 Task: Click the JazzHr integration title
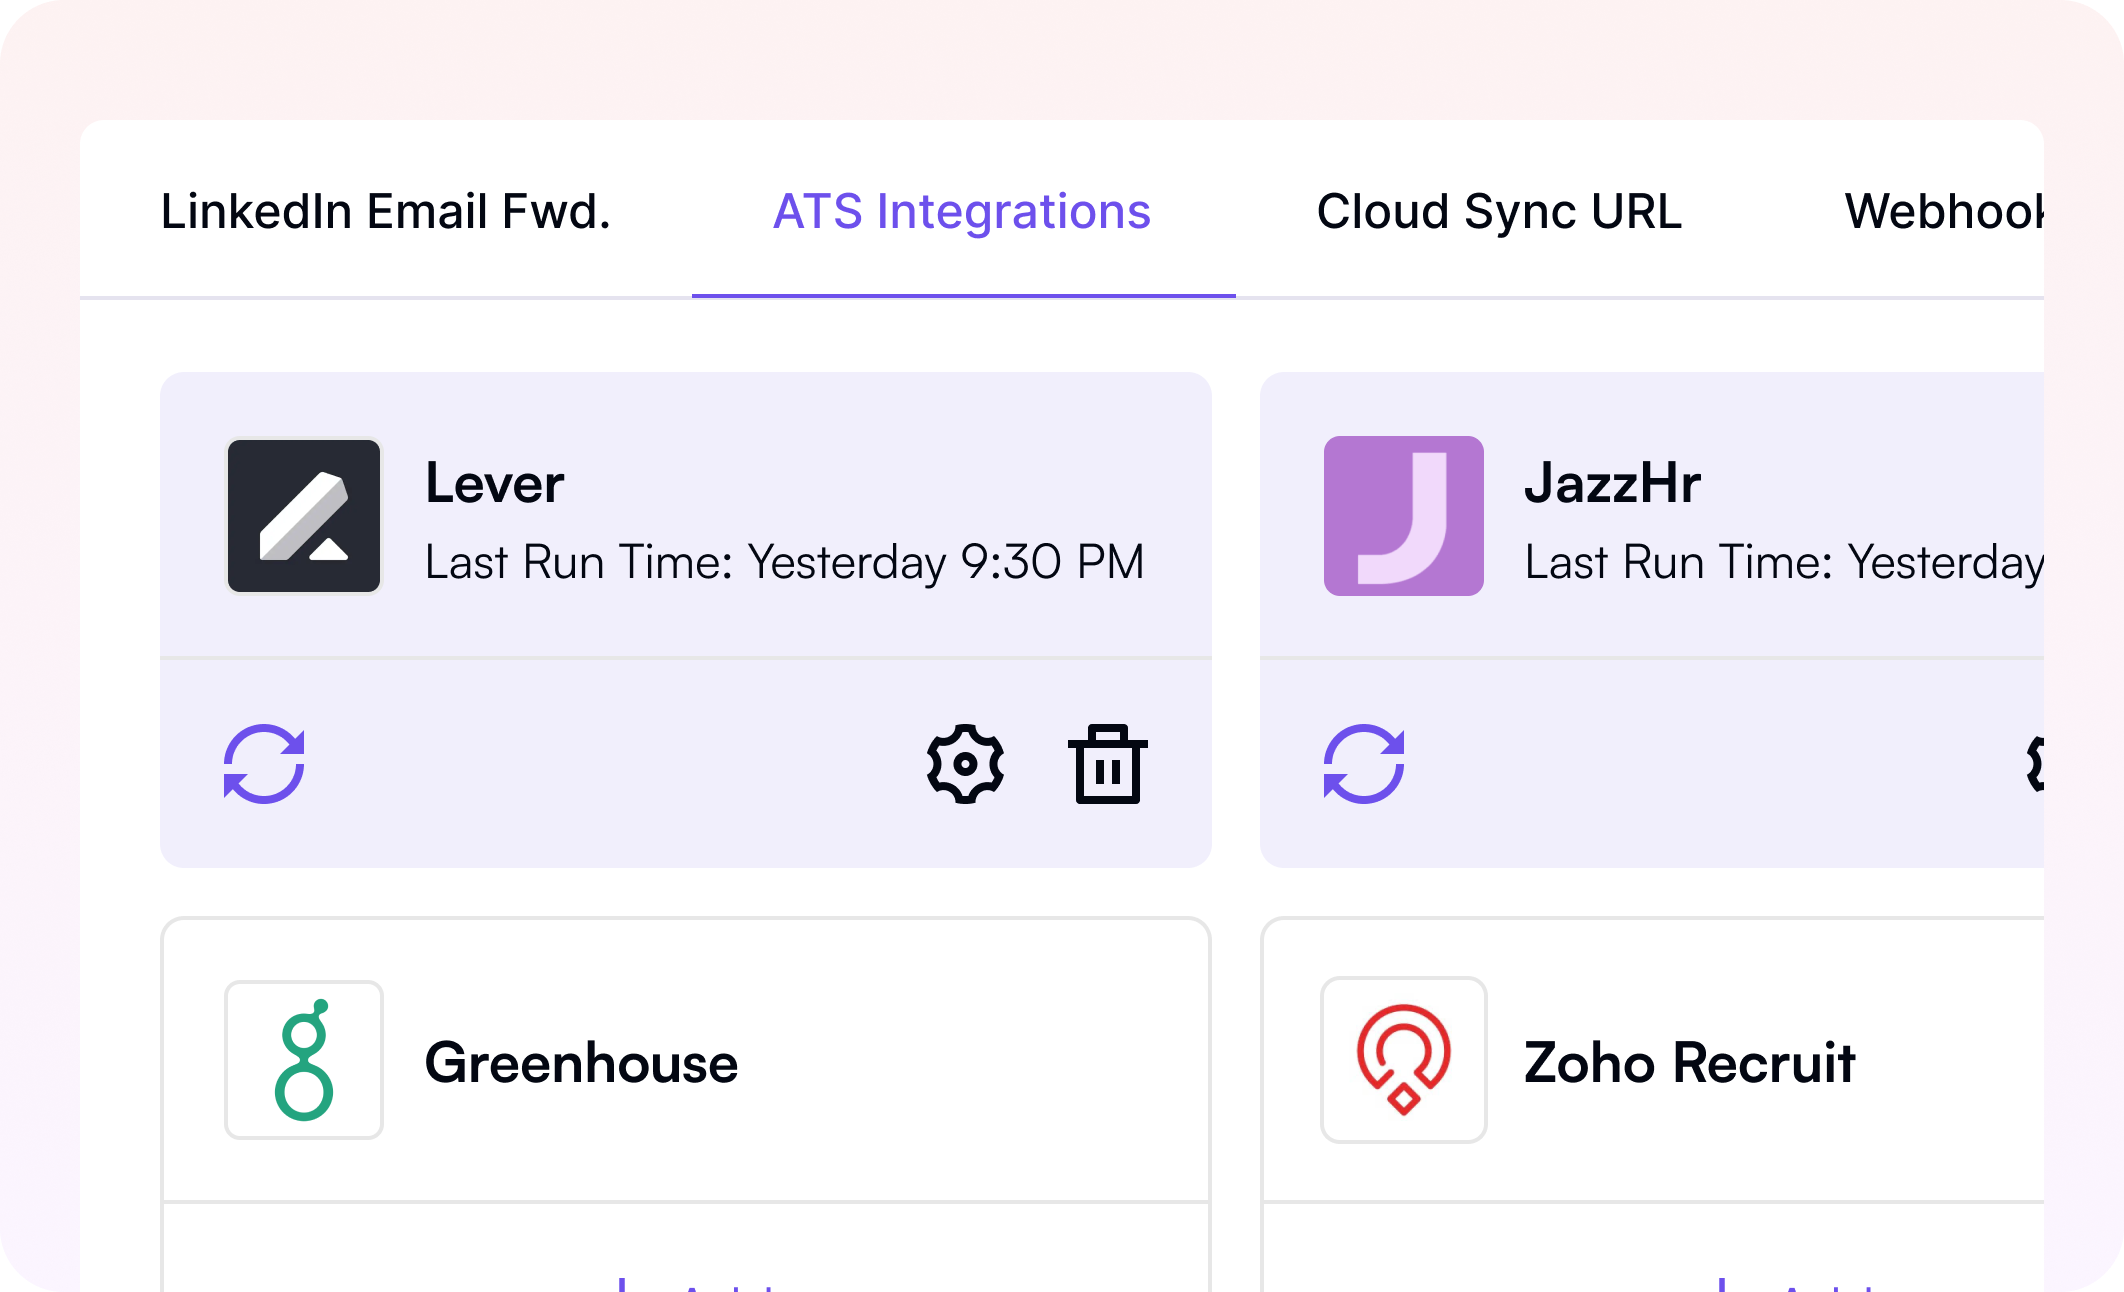[1612, 484]
